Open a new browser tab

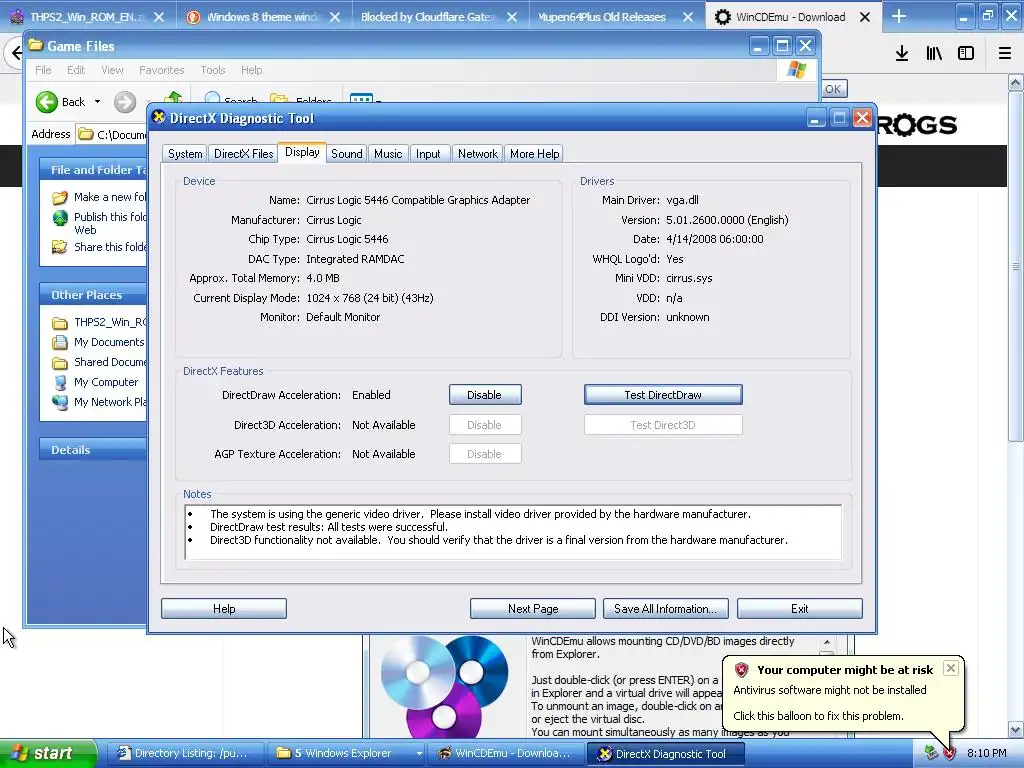point(899,16)
